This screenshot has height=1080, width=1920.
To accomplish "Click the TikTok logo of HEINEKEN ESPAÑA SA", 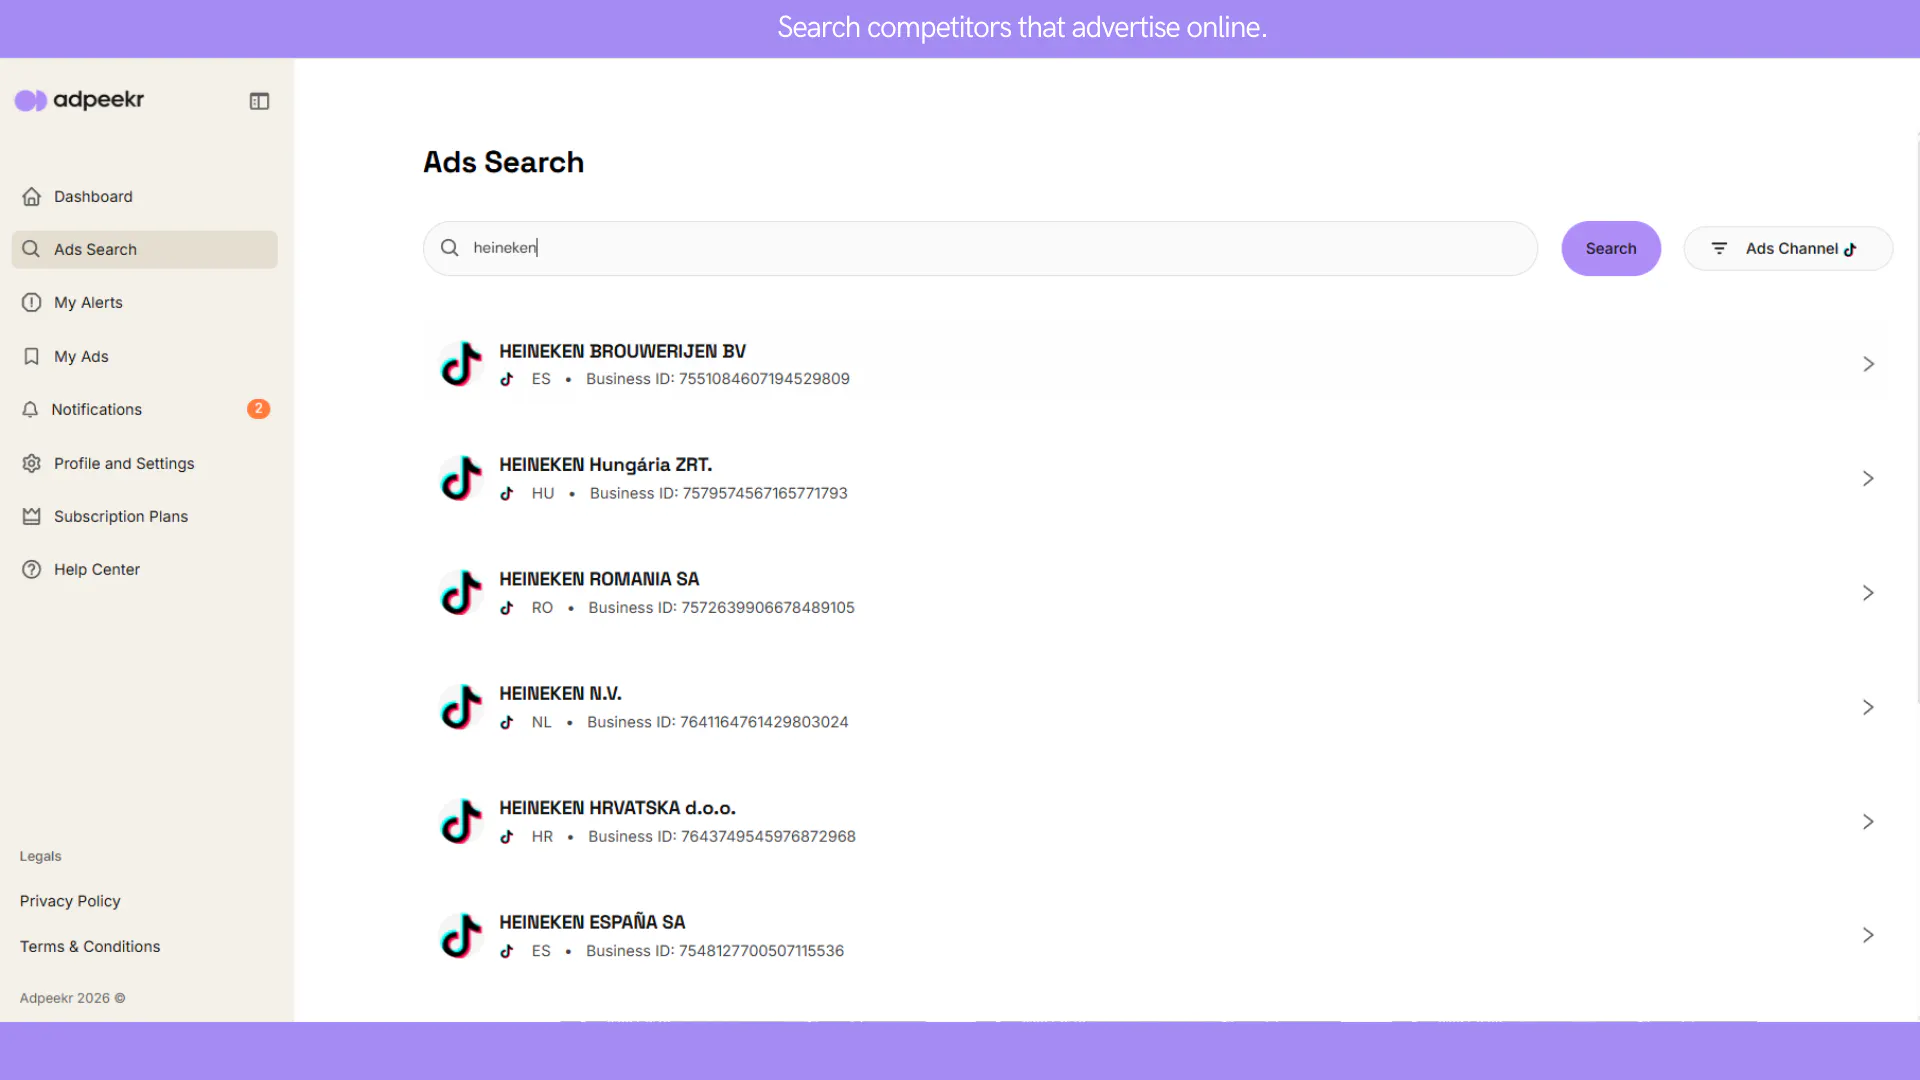I will point(461,936).
